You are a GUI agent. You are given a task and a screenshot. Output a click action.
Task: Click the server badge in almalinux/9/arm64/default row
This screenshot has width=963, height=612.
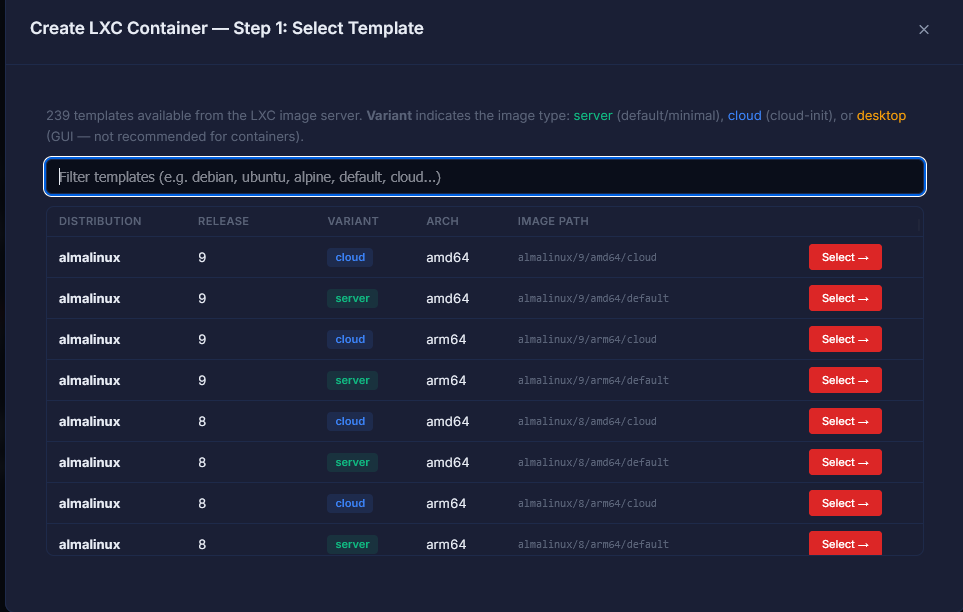[353, 380]
